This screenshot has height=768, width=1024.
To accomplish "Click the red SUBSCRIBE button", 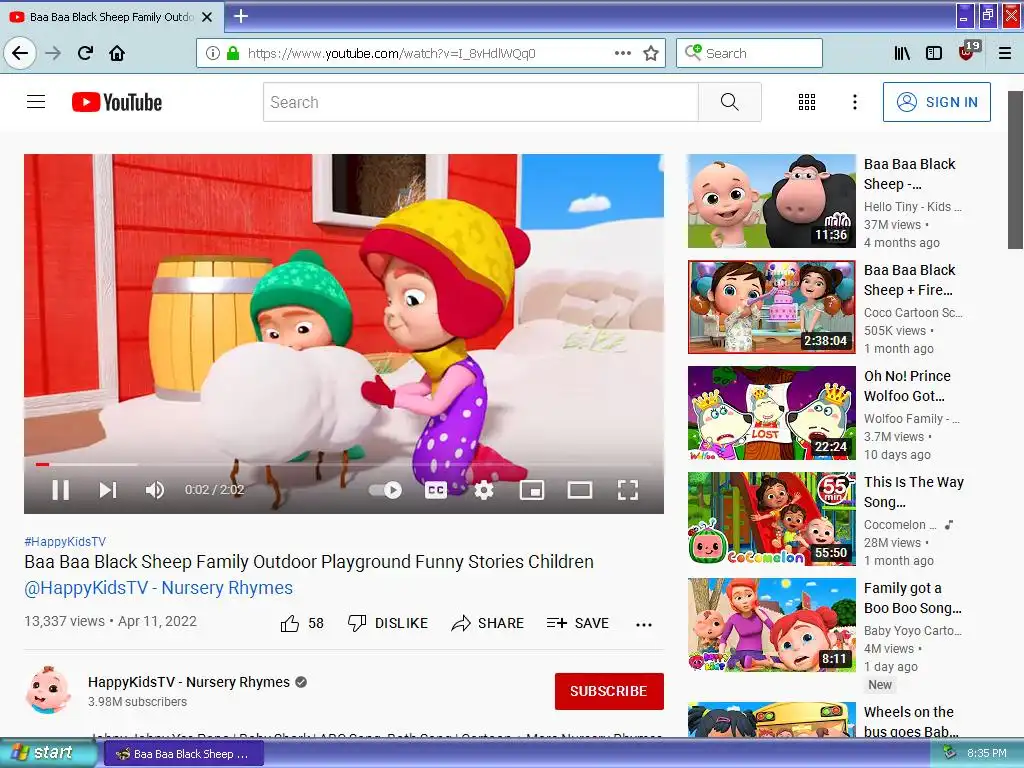I will [x=609, y=691].
